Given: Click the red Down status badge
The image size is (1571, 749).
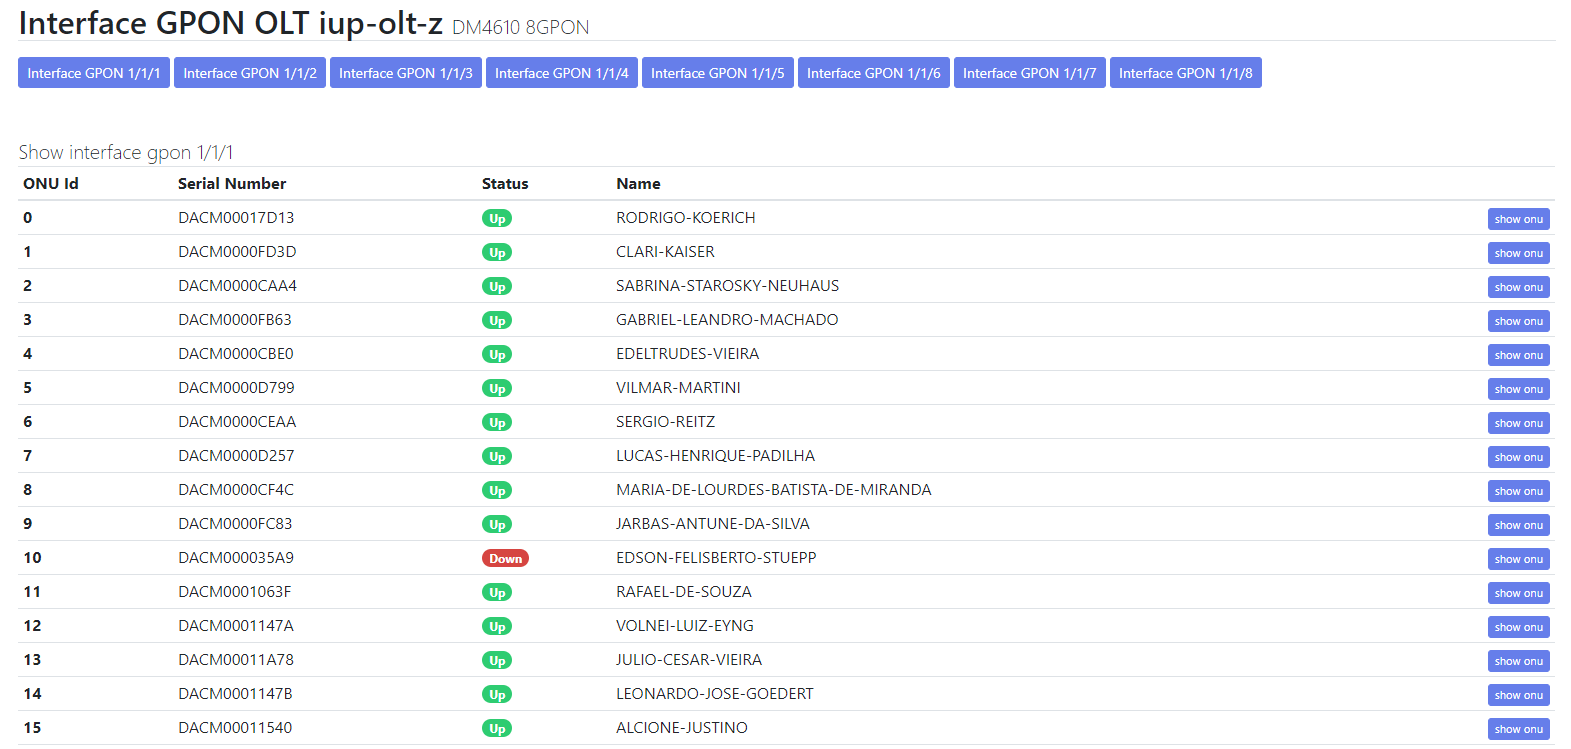Looking at the screenshot, I should coord(505,558).
